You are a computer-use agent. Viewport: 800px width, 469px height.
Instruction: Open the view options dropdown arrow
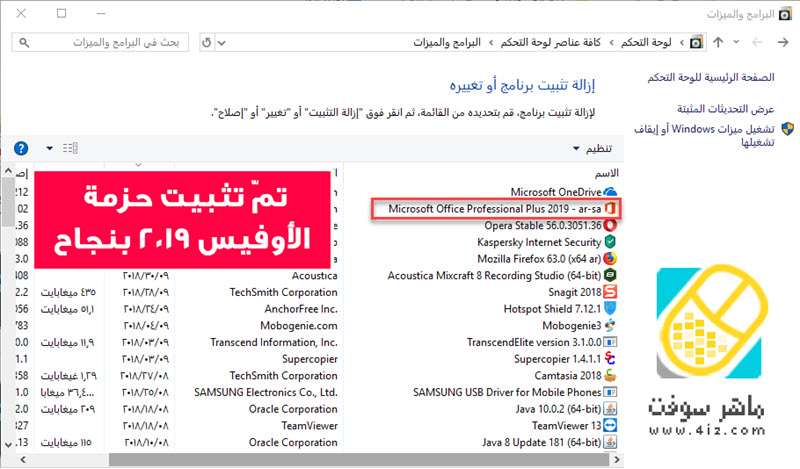(x=49, y=149)
